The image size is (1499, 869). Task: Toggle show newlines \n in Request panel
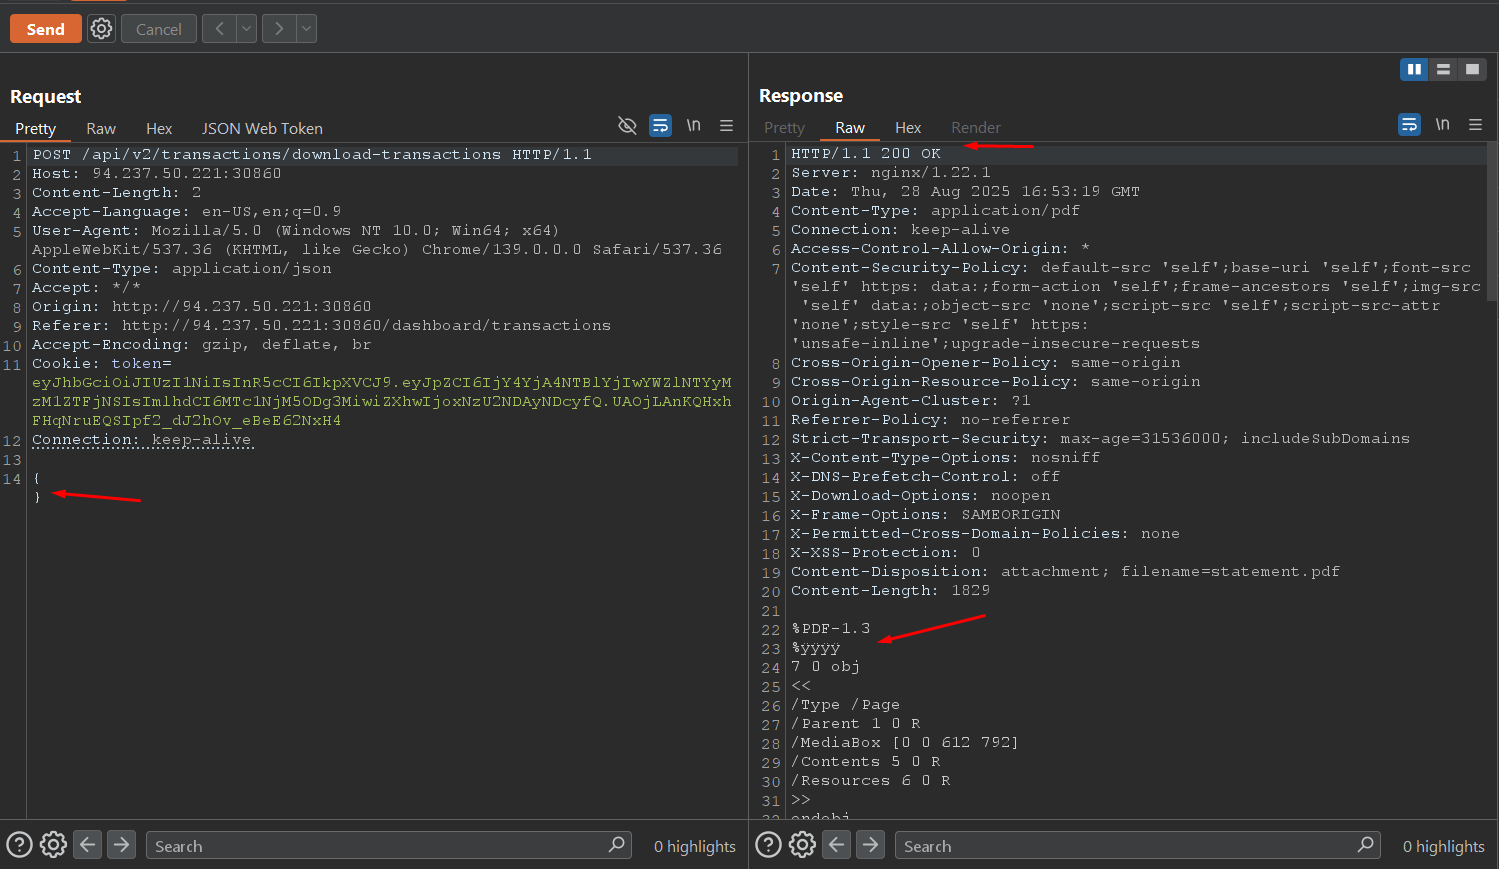click(693, 125)
